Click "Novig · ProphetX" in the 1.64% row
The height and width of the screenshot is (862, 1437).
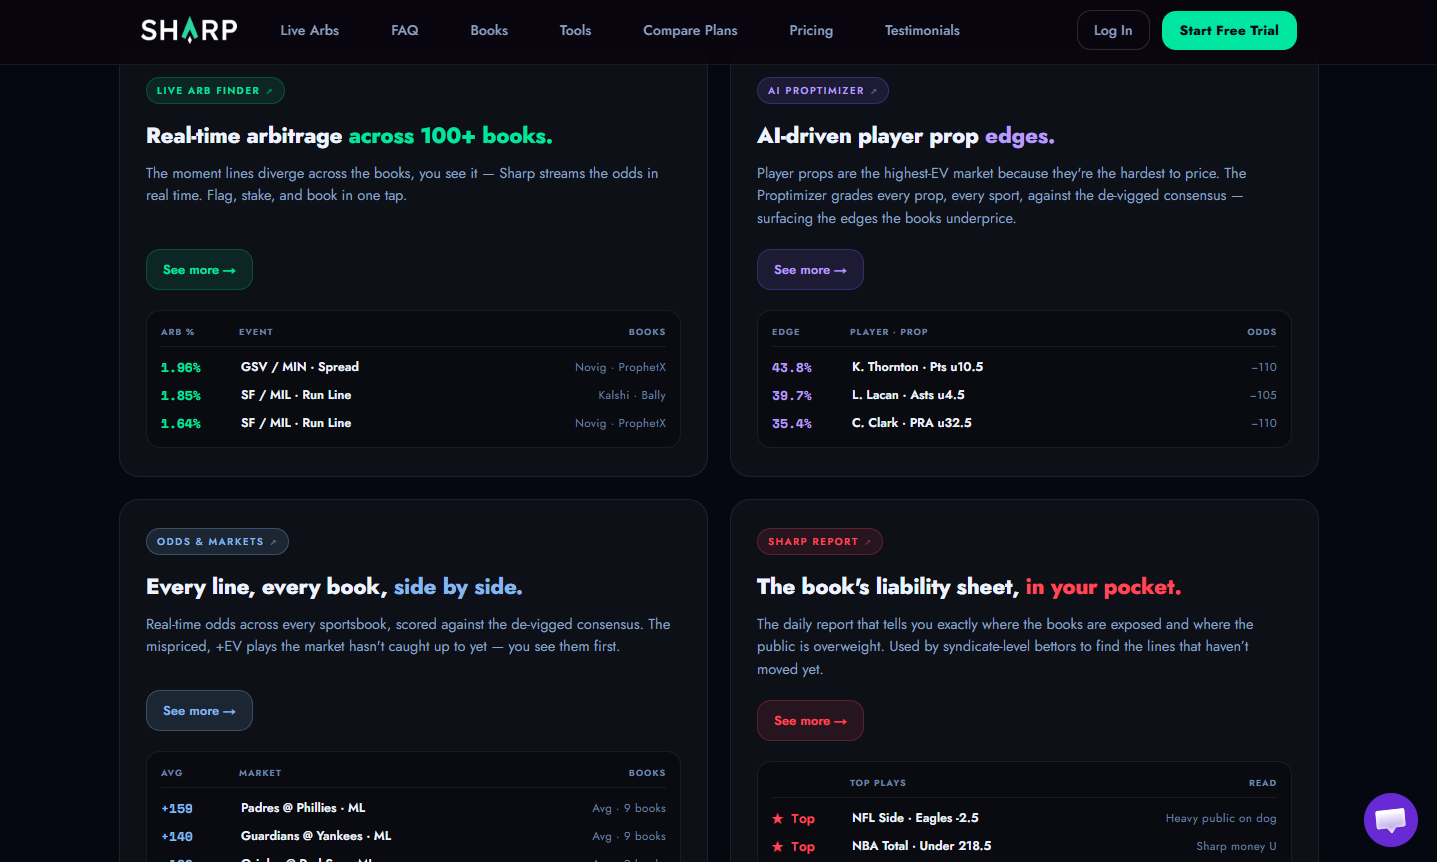pyautogui.click(x=620, y=423)
